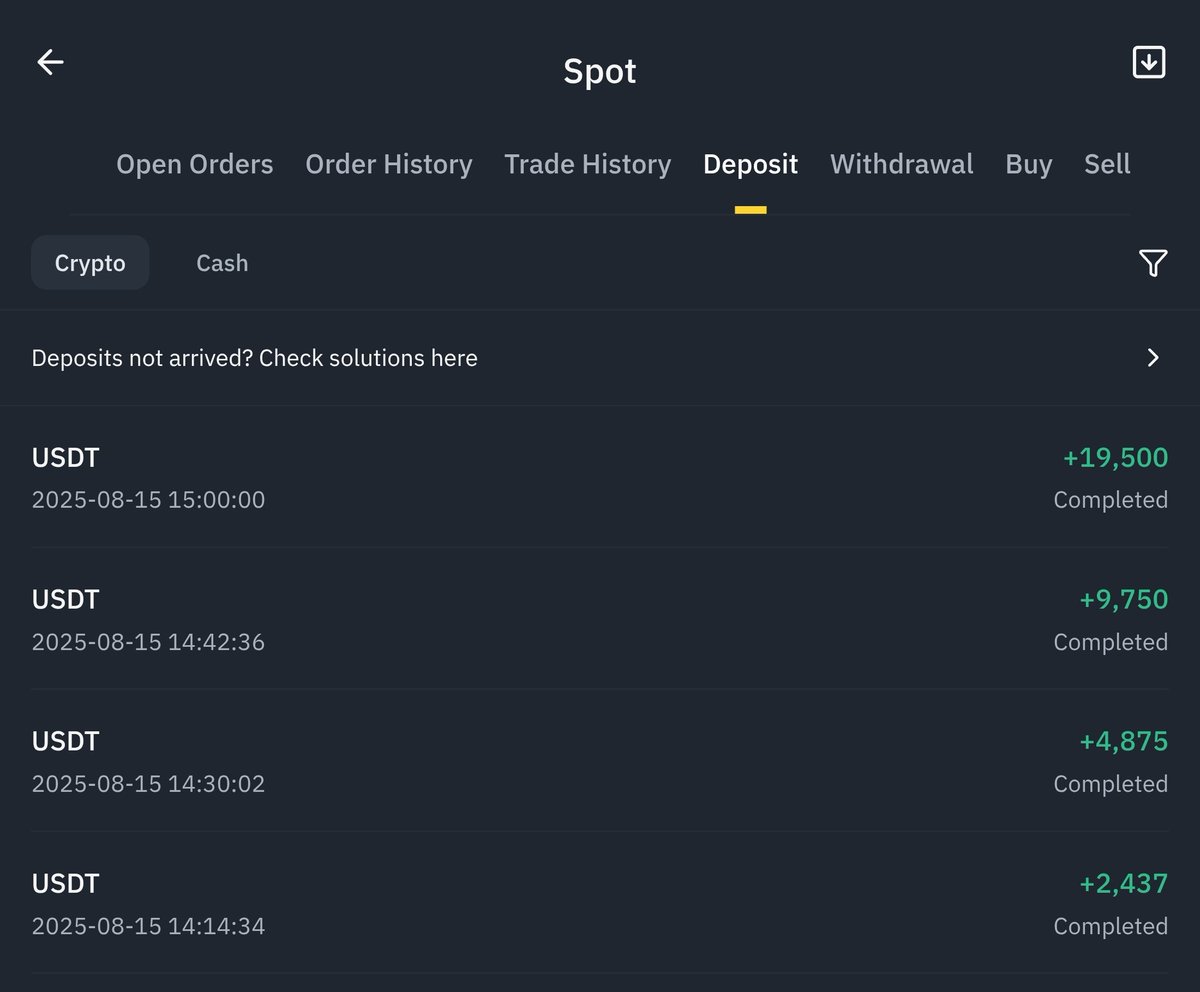Image resolution: width=1200 pixels, height=992 pixels.
Task: Click the Spot page title
Action: pos(600,72)
